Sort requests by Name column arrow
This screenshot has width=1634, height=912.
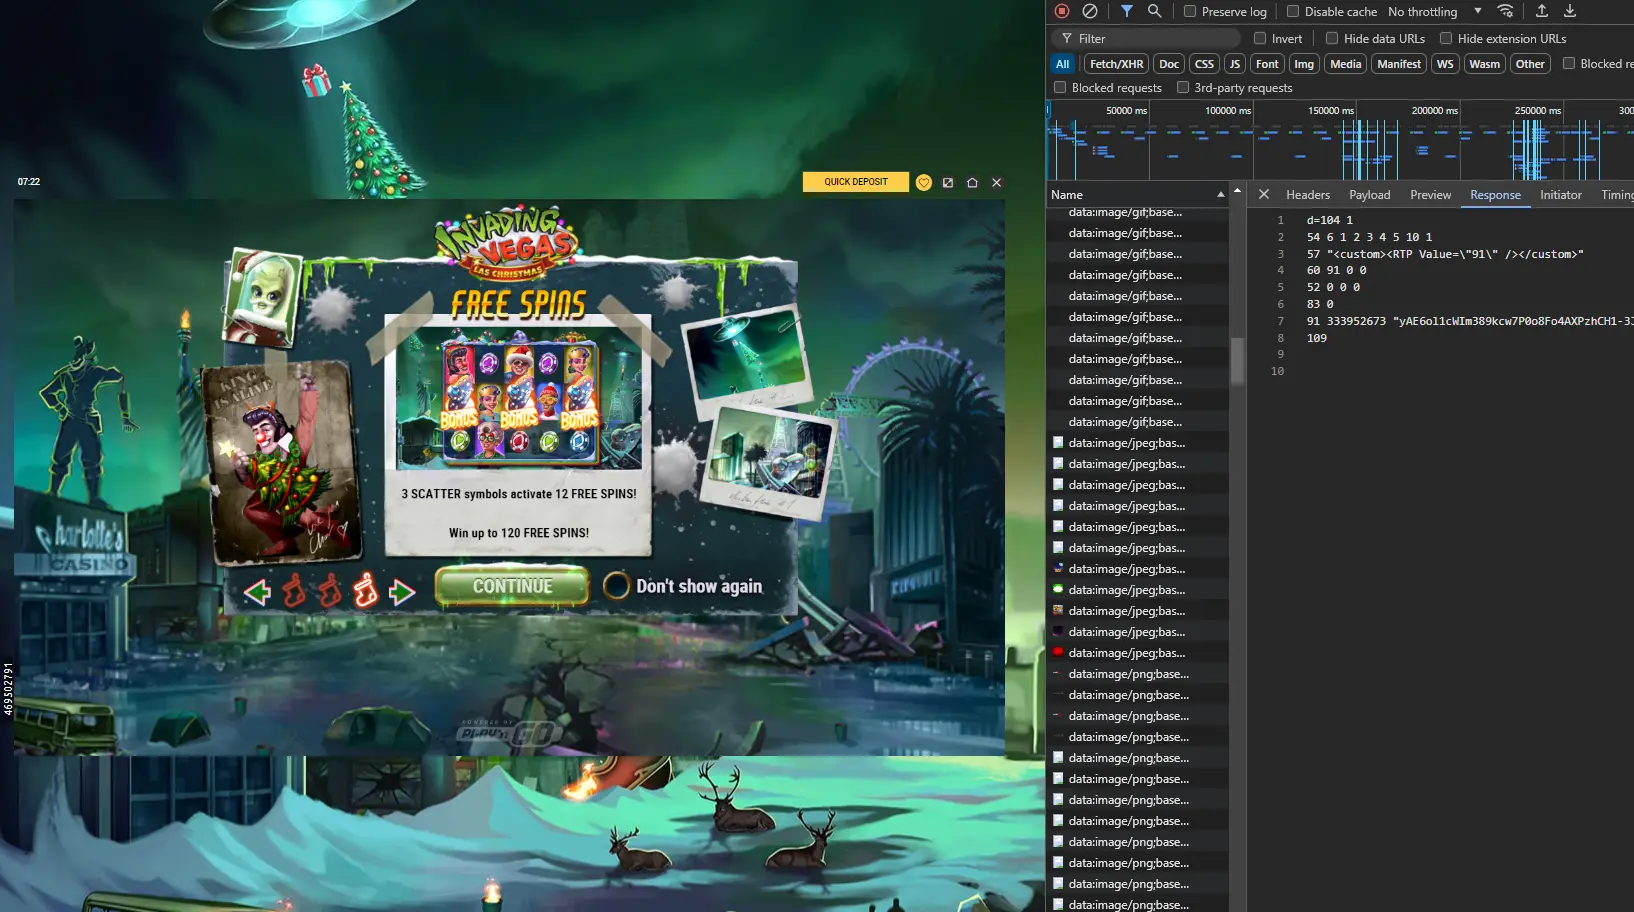[1220, 194]
